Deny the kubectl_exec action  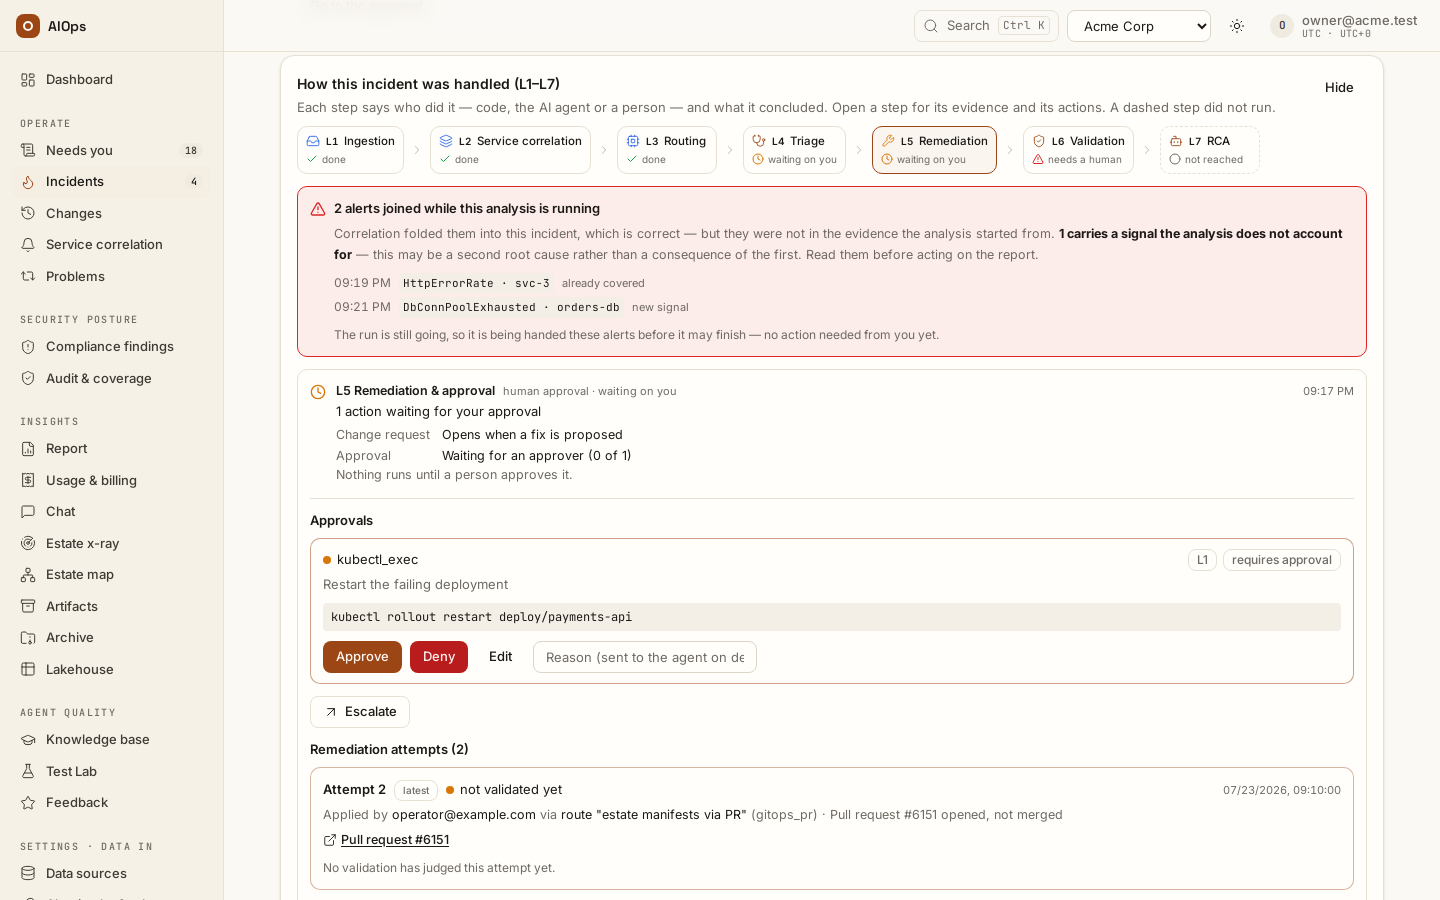click(x=439, y=657)
